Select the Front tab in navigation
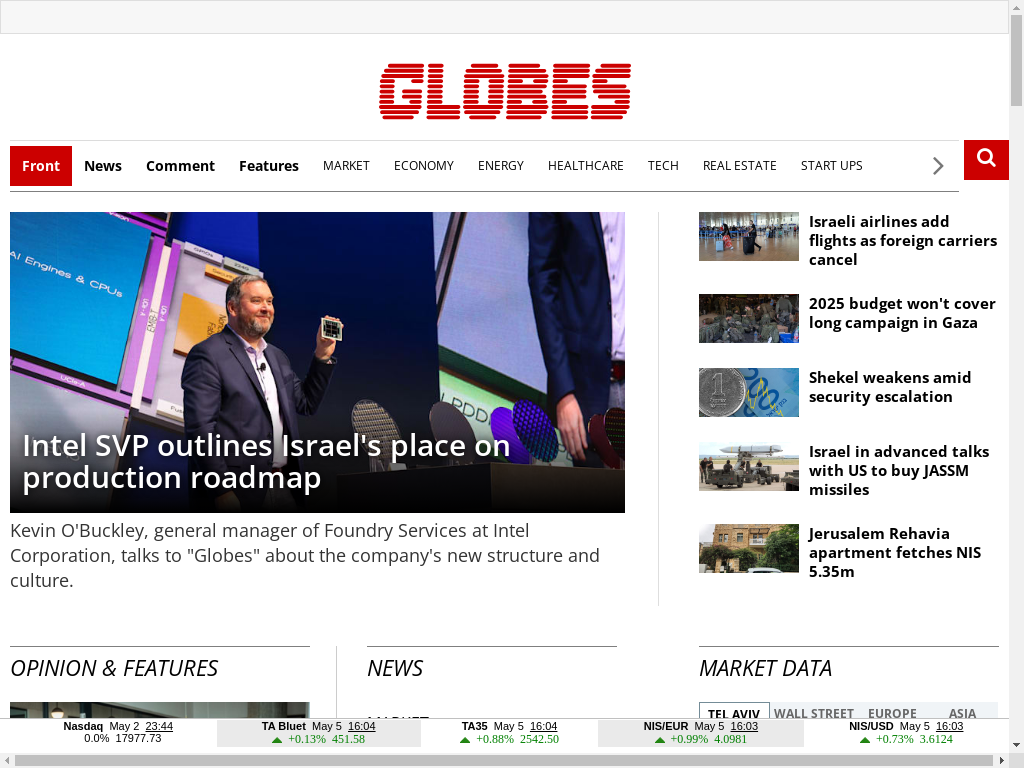This screenshot has width=1024, height=768. pyautogui.click(x=40, y=166)
